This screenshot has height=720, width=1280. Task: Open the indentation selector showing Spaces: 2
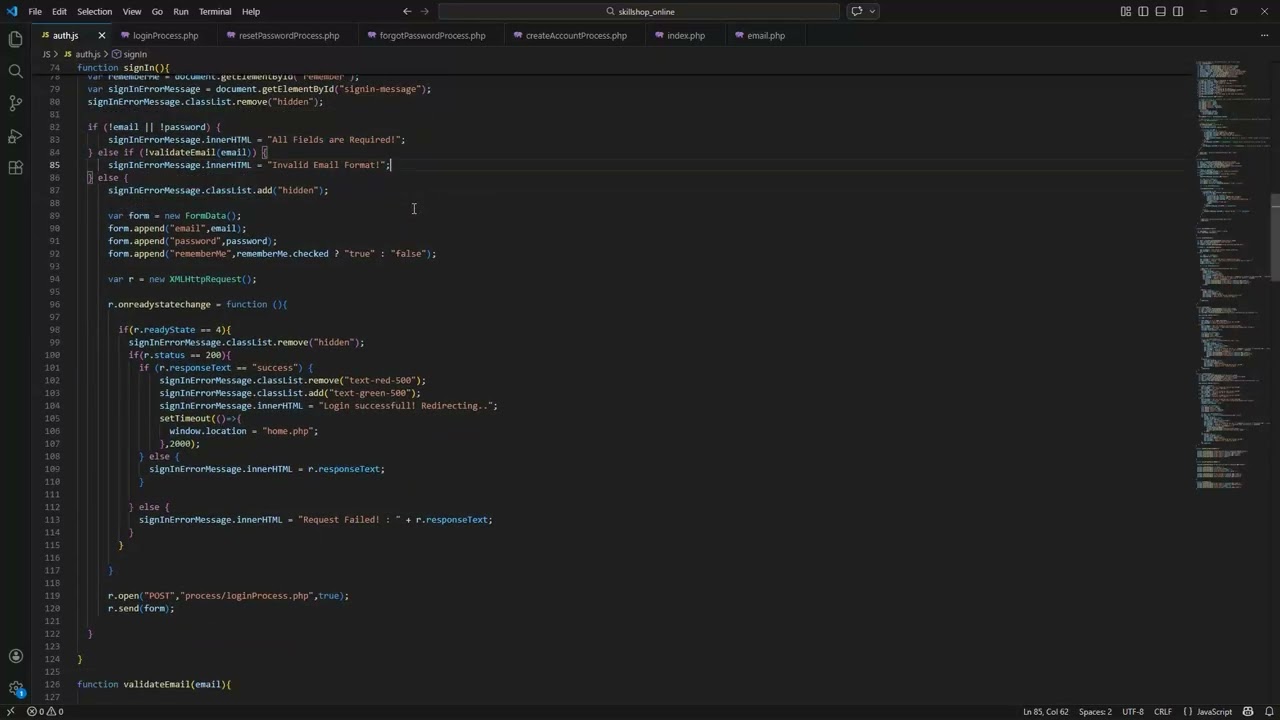pyautogui.click(x=1095, y=711)
